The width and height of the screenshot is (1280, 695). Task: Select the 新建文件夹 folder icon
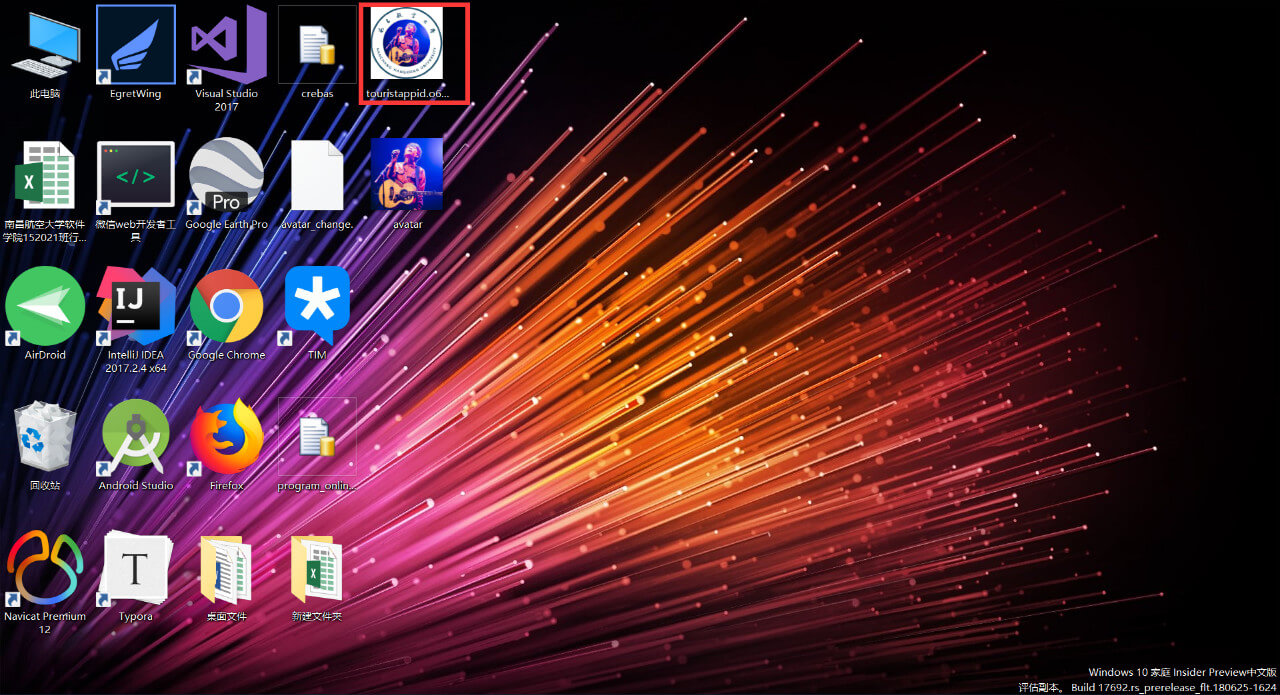pos(317,569)
